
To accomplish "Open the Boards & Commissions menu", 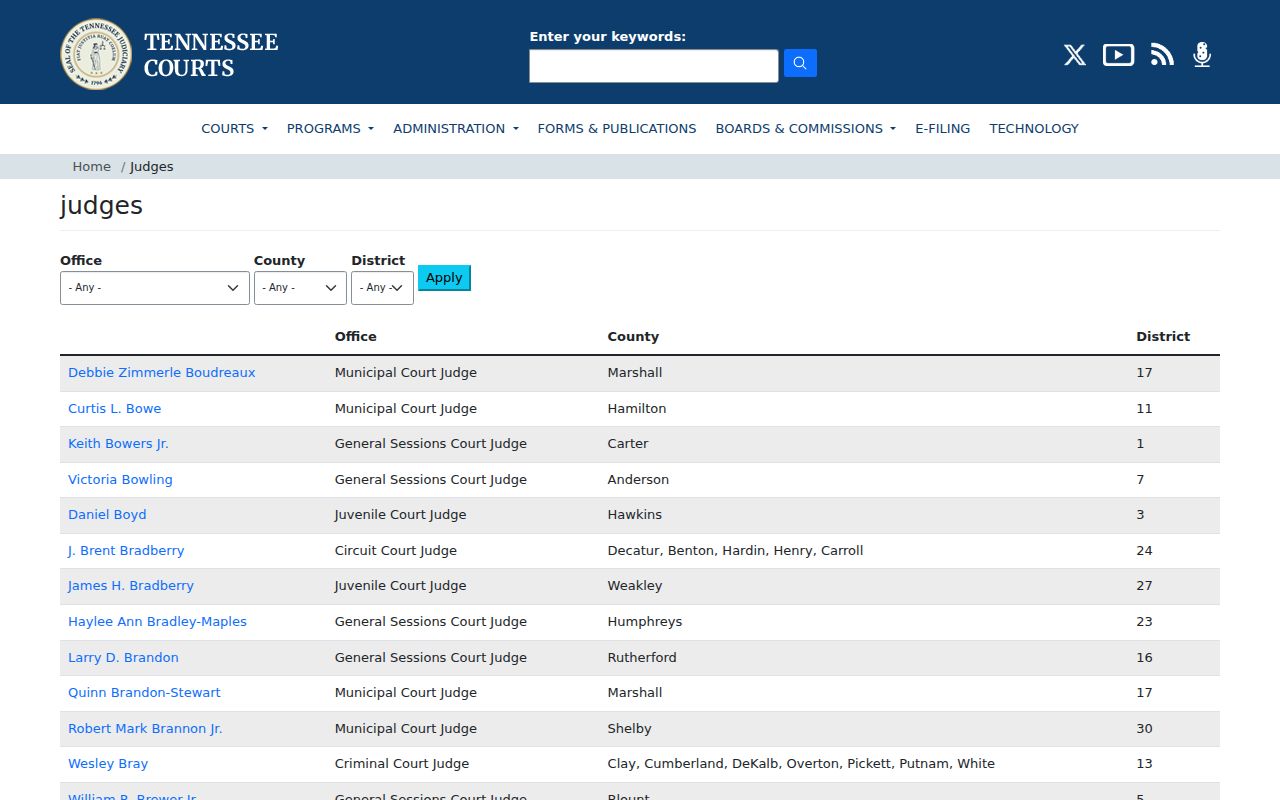I will (x=806, y=129).
